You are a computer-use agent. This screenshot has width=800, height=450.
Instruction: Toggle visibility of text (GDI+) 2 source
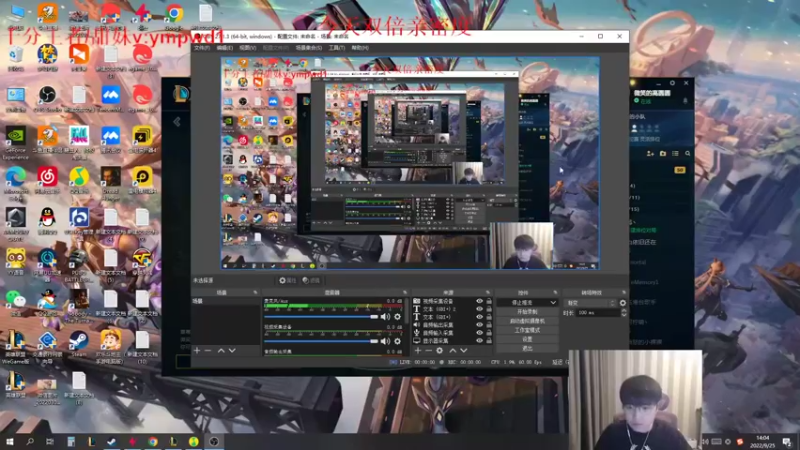coord(479,309)
